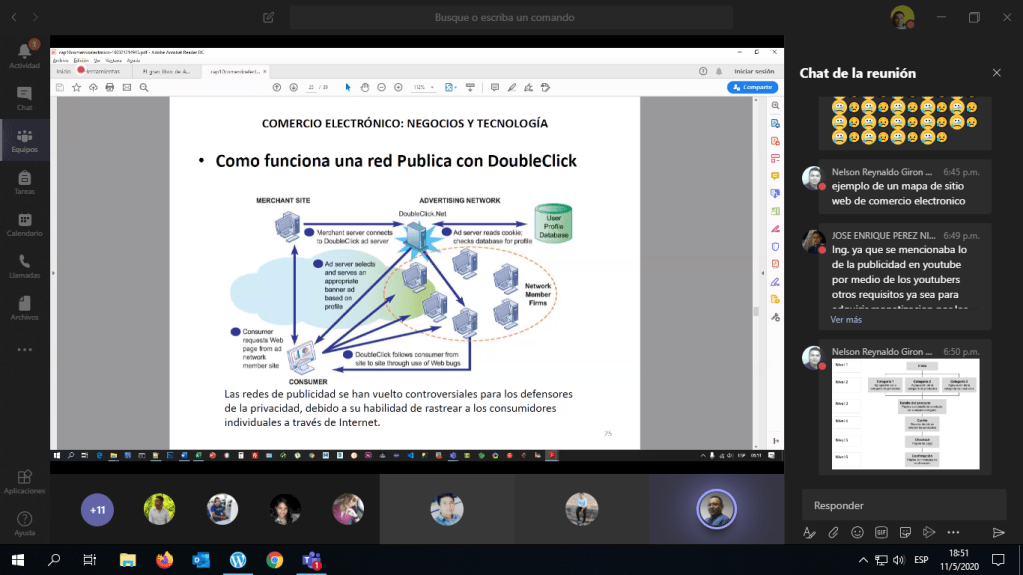Open Calendario in the Teams sidebar

point(24,224)
